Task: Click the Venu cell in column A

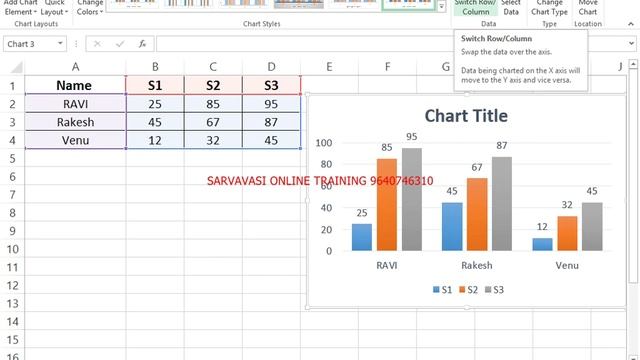Action: (76, 140)
